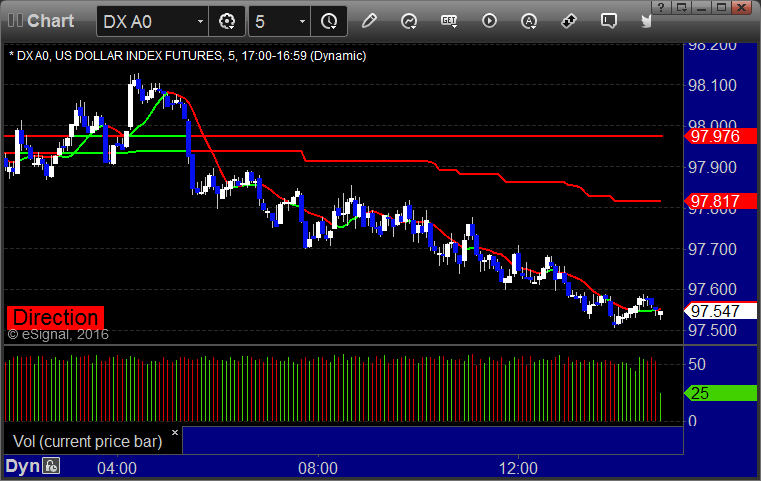Open help with the question mark button
Screen dimensions: 761x481
click(x=662, y=7)
